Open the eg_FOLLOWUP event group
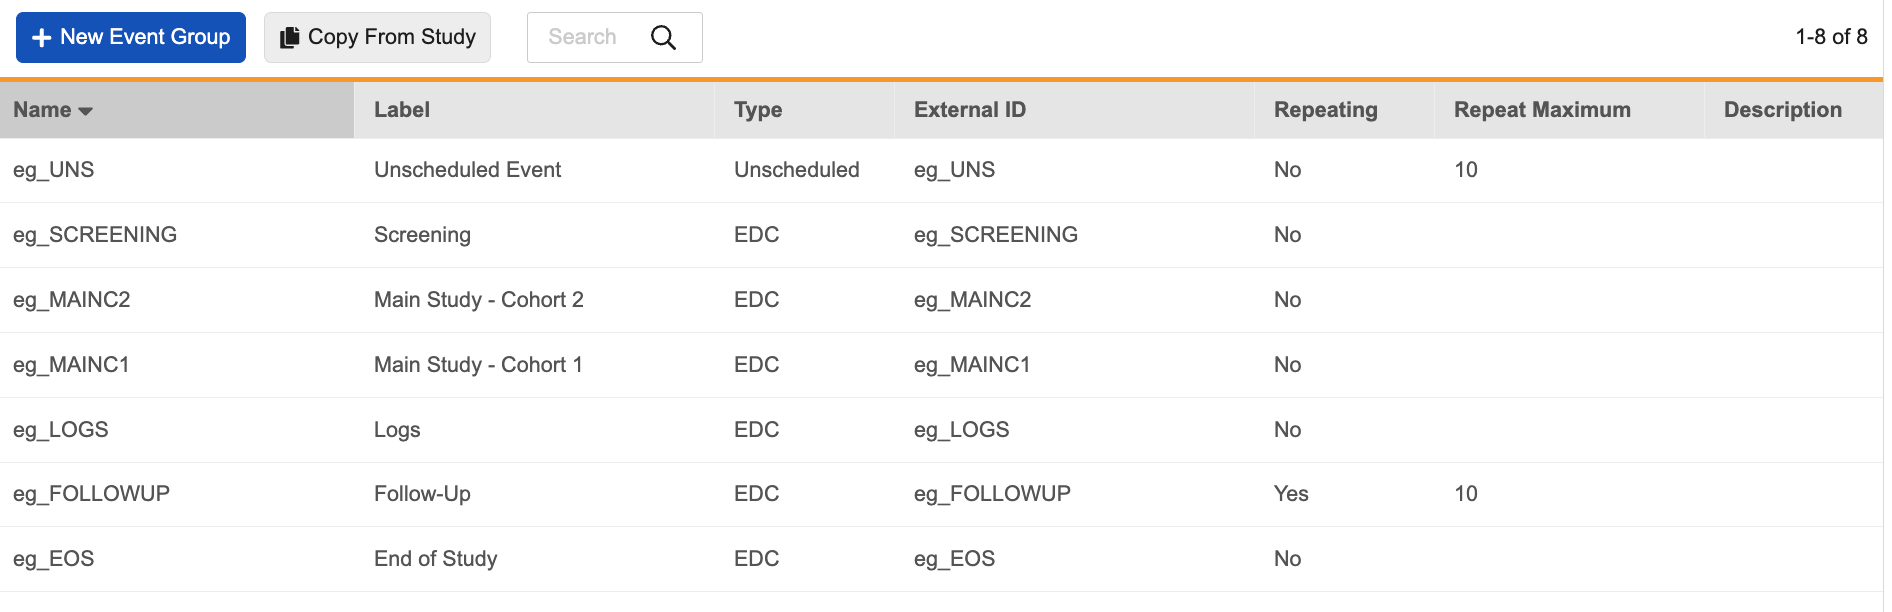 point(92,494)
